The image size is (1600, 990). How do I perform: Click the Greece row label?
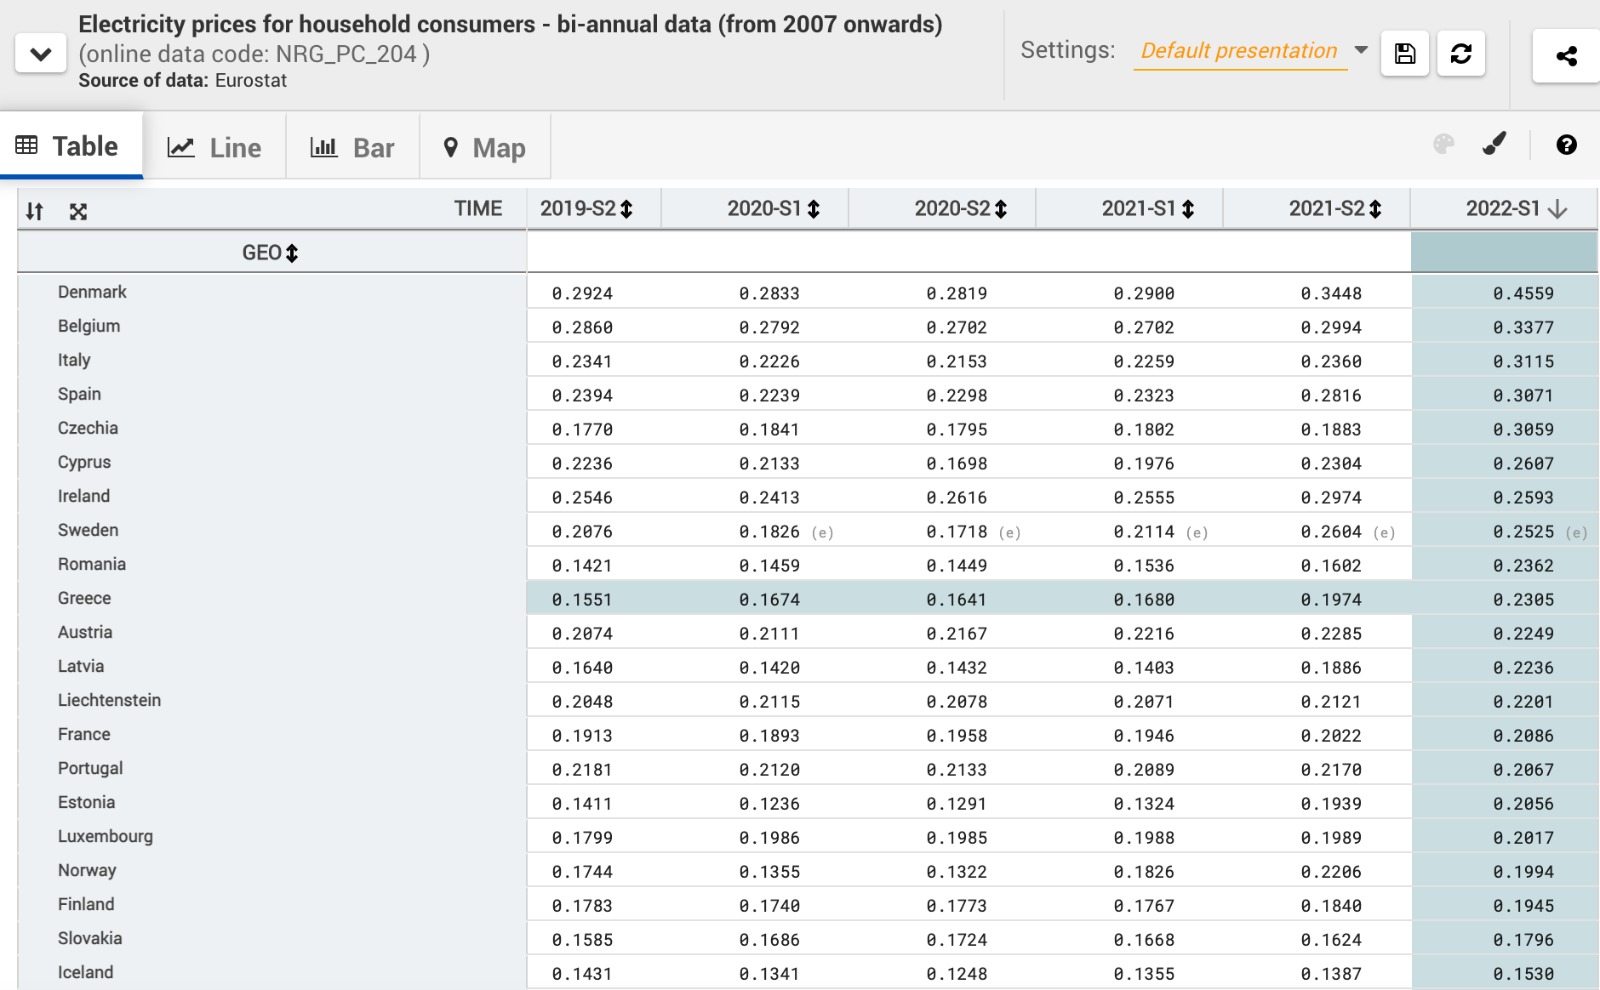84,598
